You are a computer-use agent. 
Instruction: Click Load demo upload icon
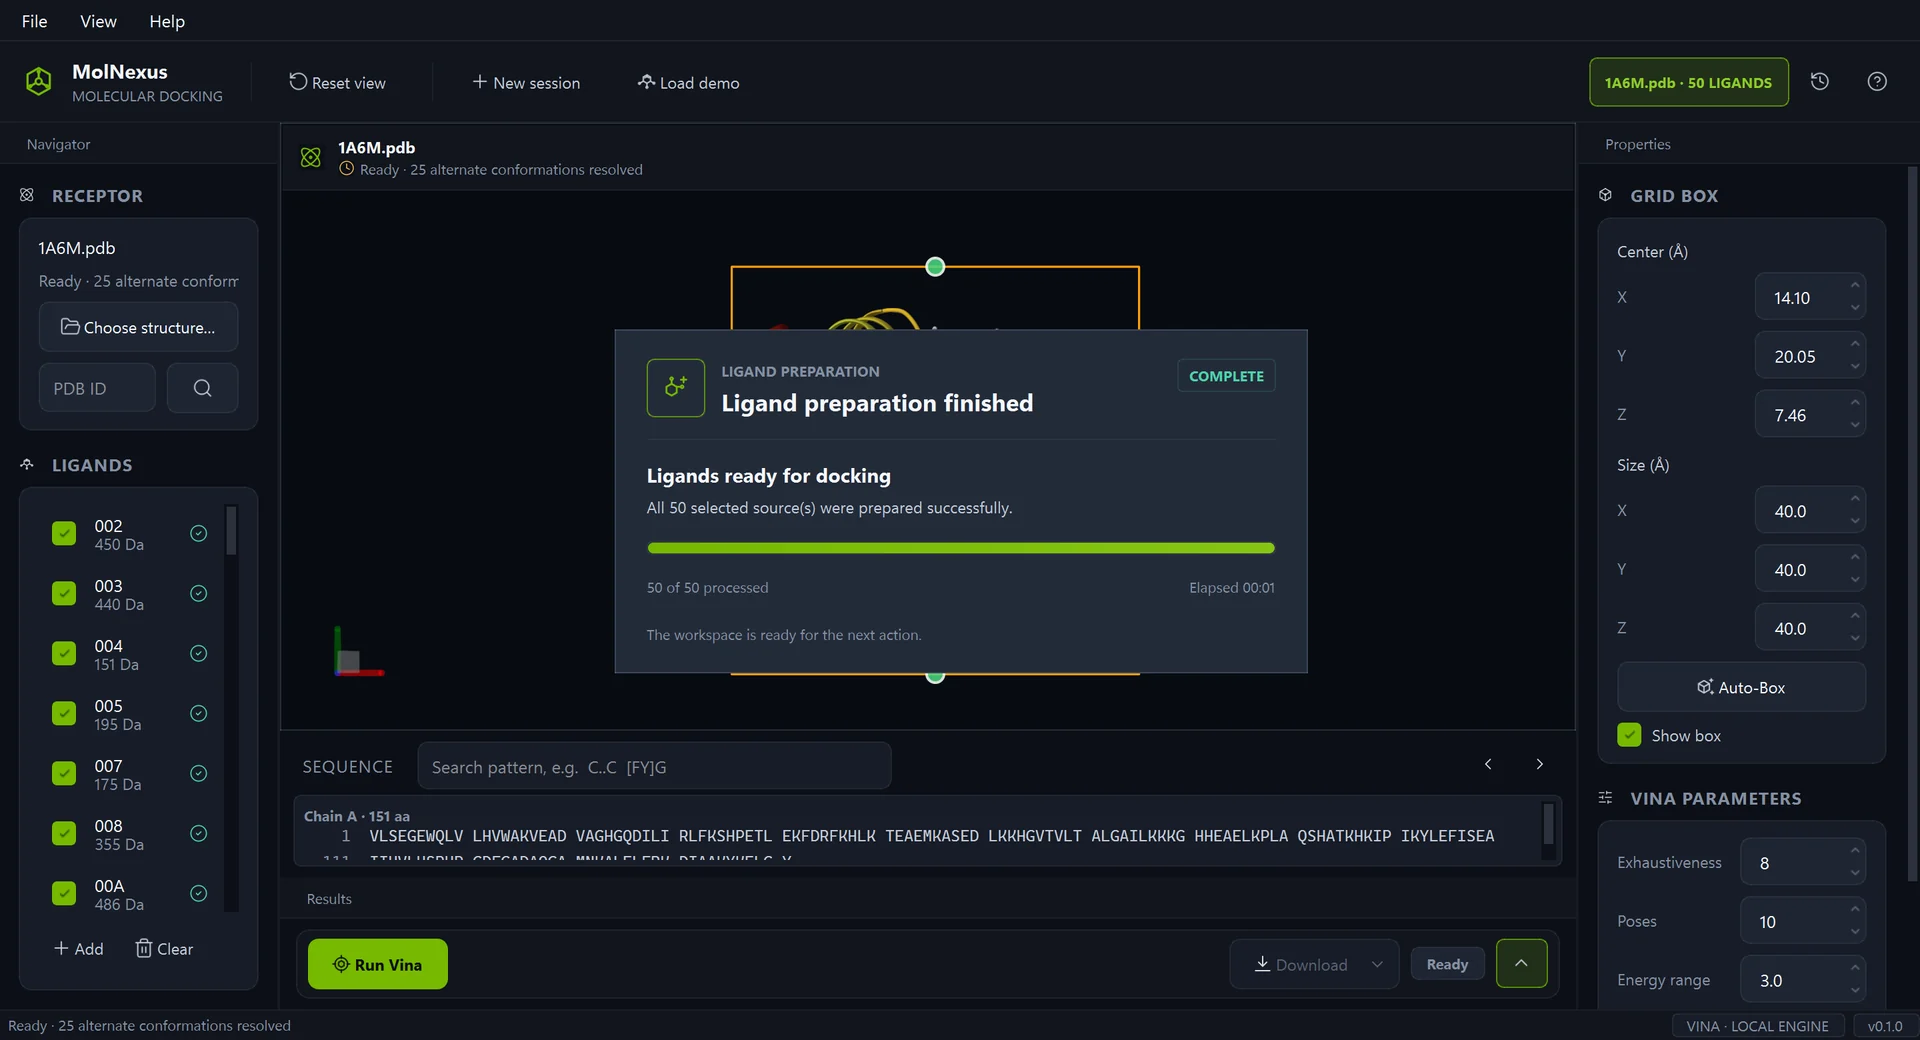pyautogui.click(x=646, y=82)
